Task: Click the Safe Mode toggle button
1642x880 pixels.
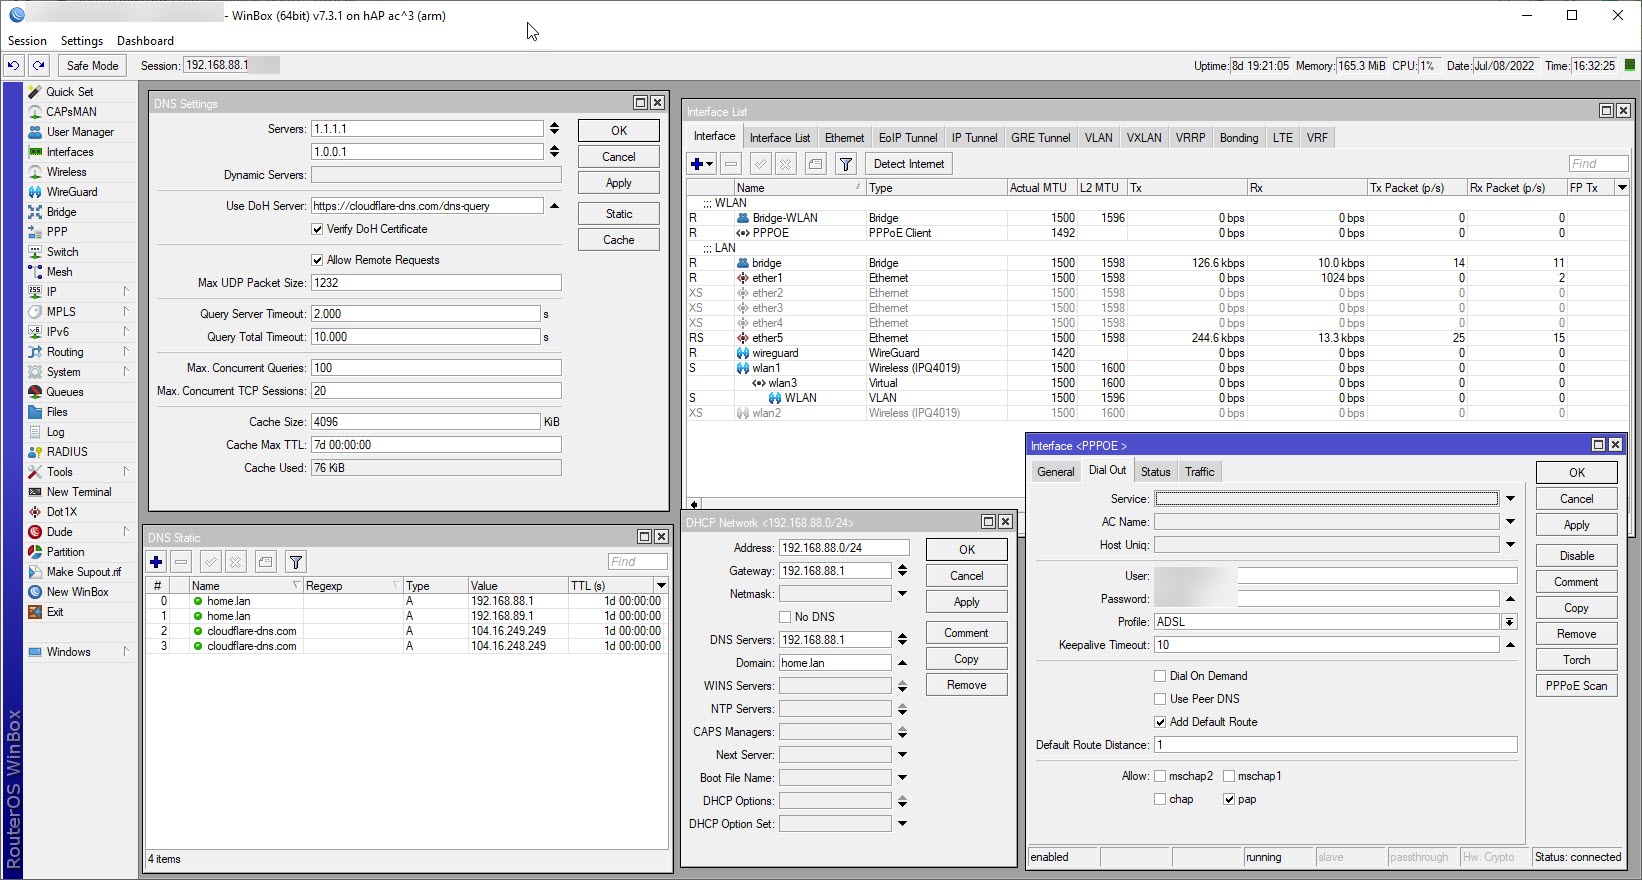Action: pos(92,65)
